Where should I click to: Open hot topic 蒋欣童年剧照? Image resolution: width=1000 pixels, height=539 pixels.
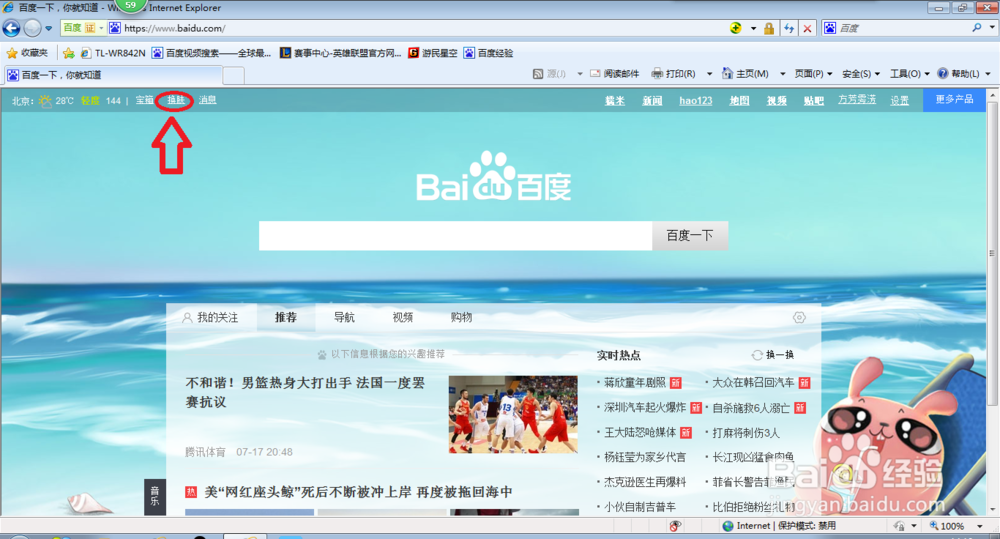[x=635, y=383]
